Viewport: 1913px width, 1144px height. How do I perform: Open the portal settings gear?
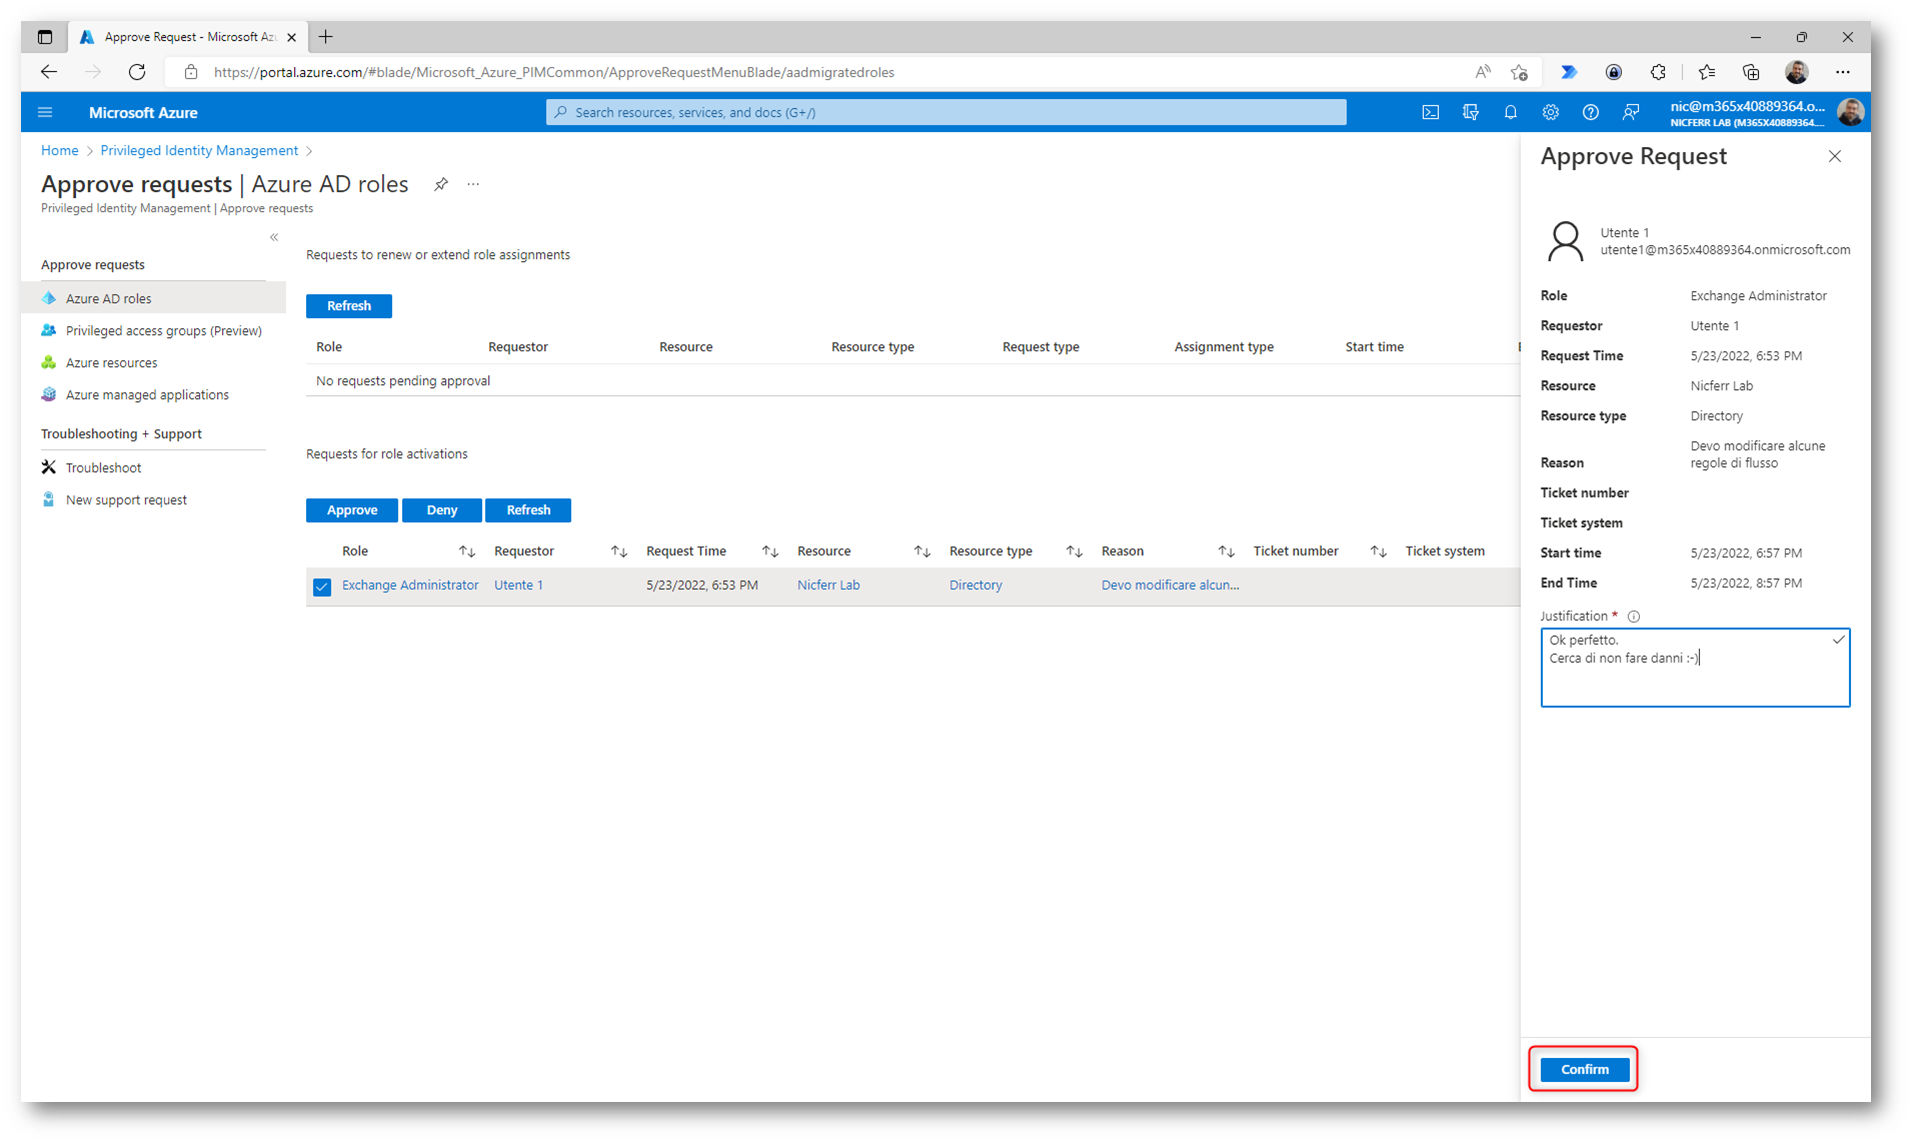coord(1550,112)
